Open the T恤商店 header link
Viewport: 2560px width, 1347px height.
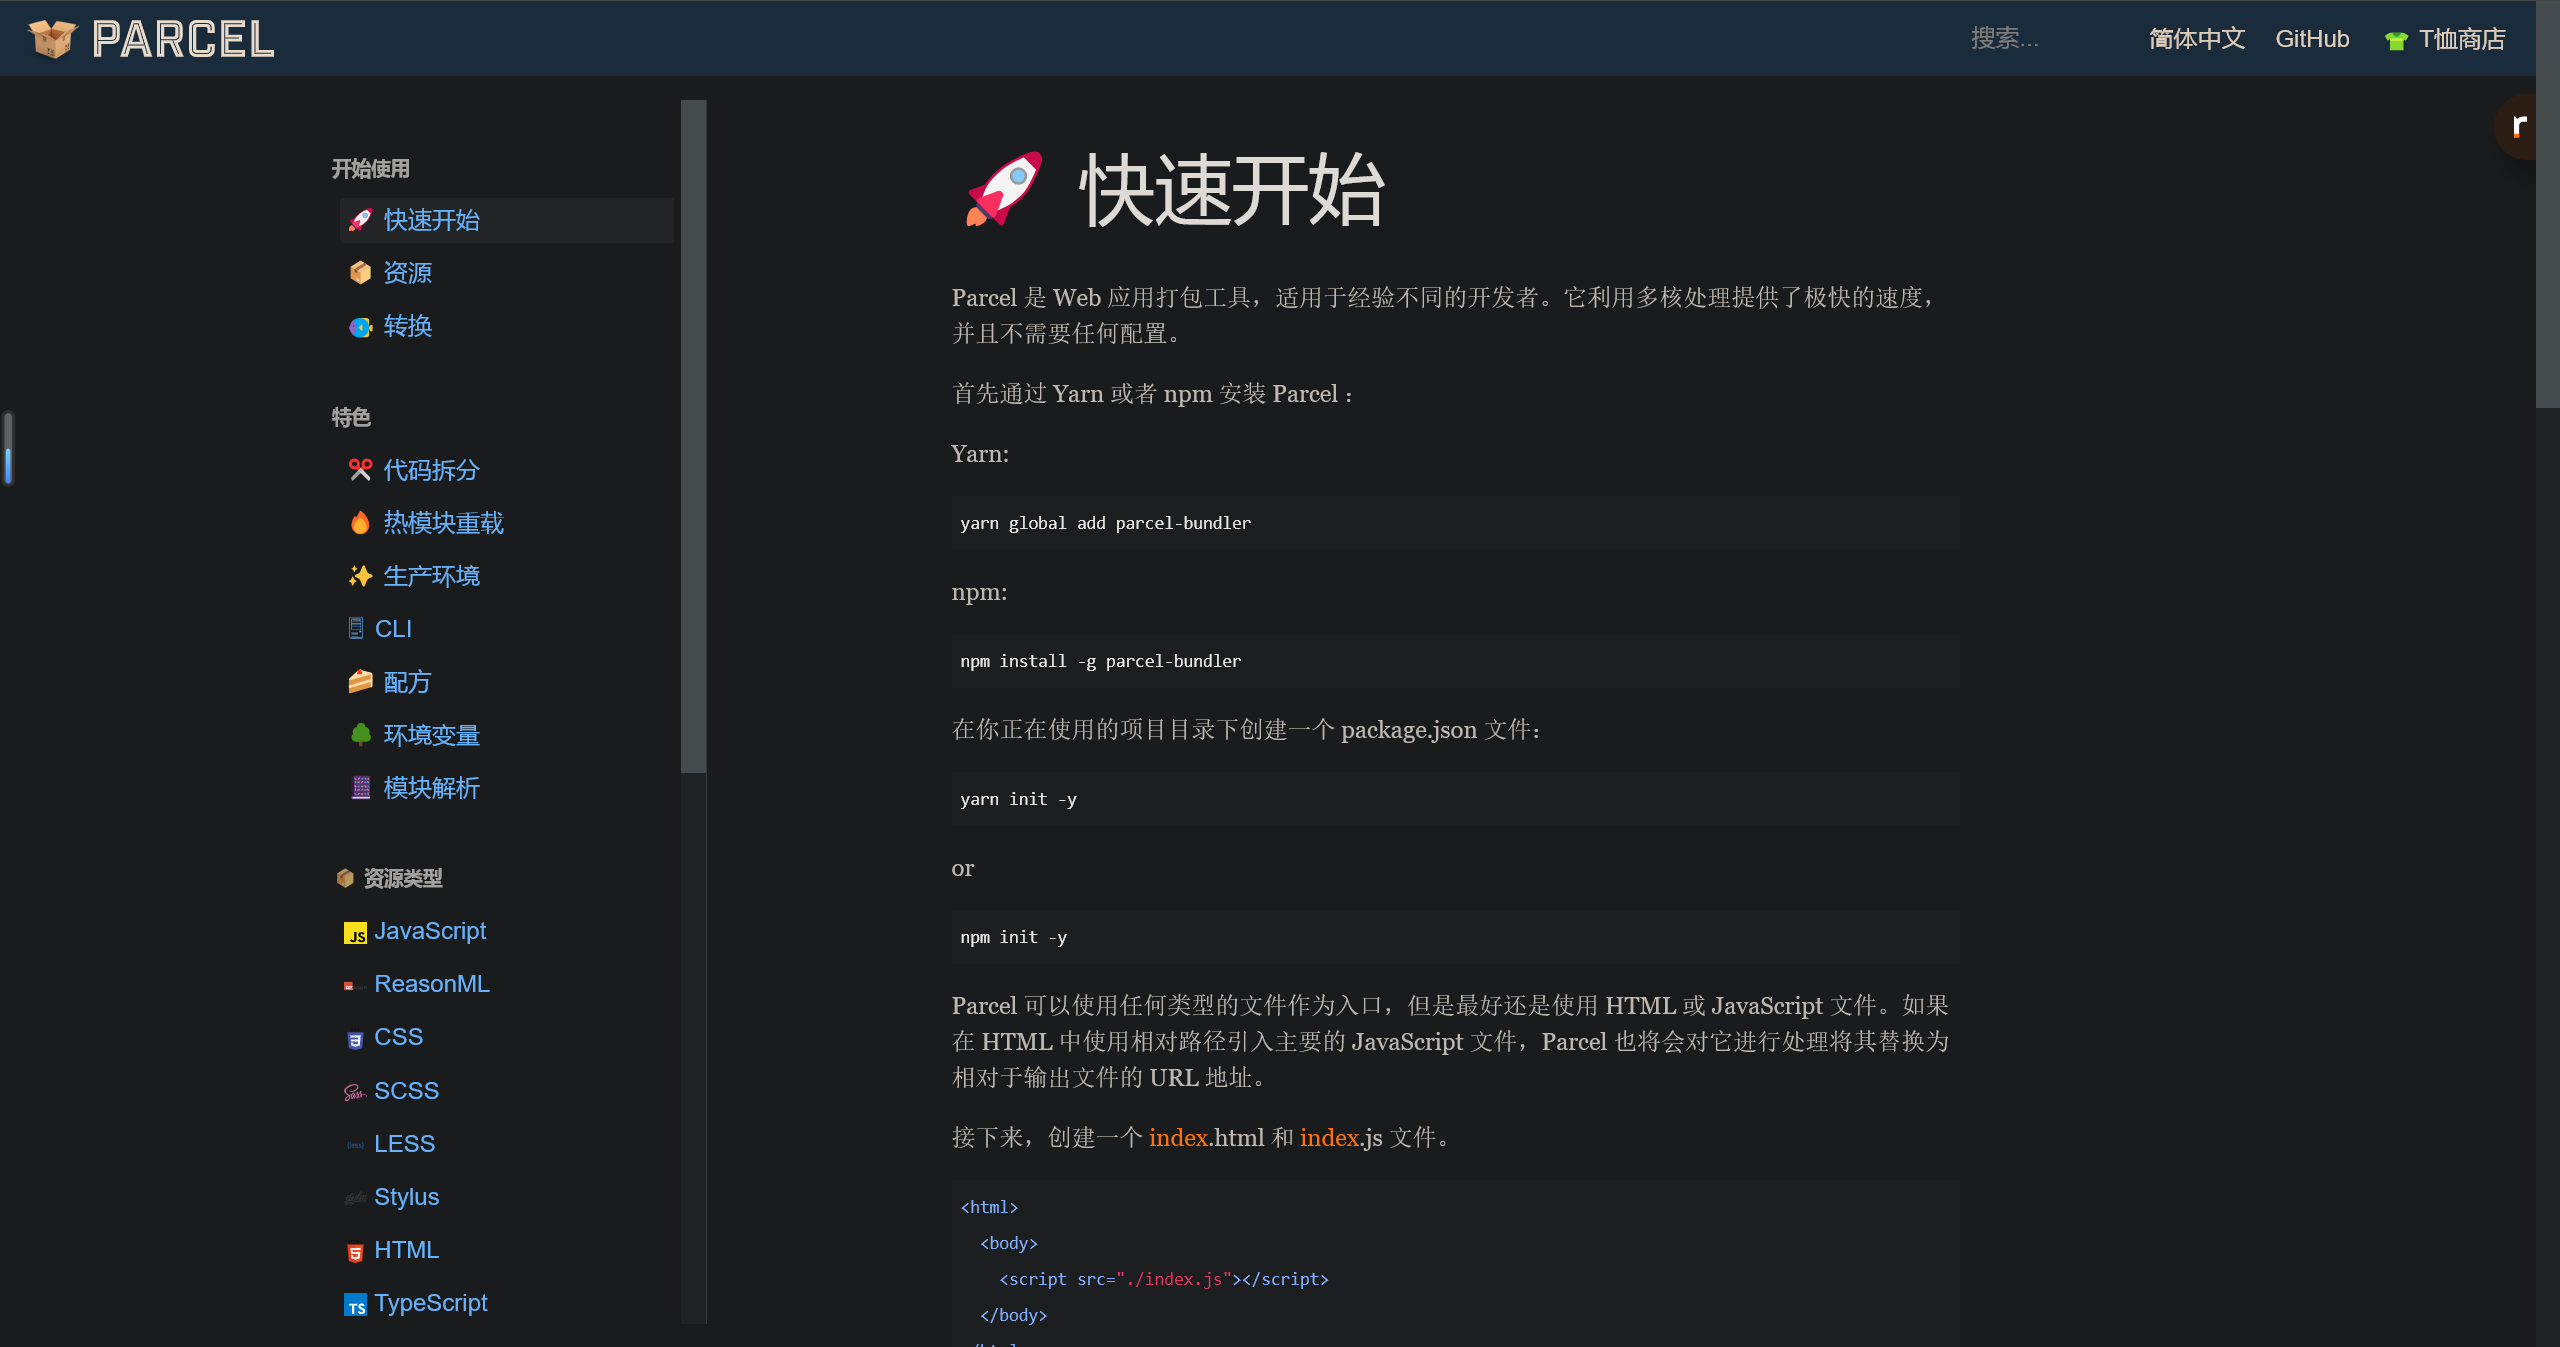[x=2461, y=39]
